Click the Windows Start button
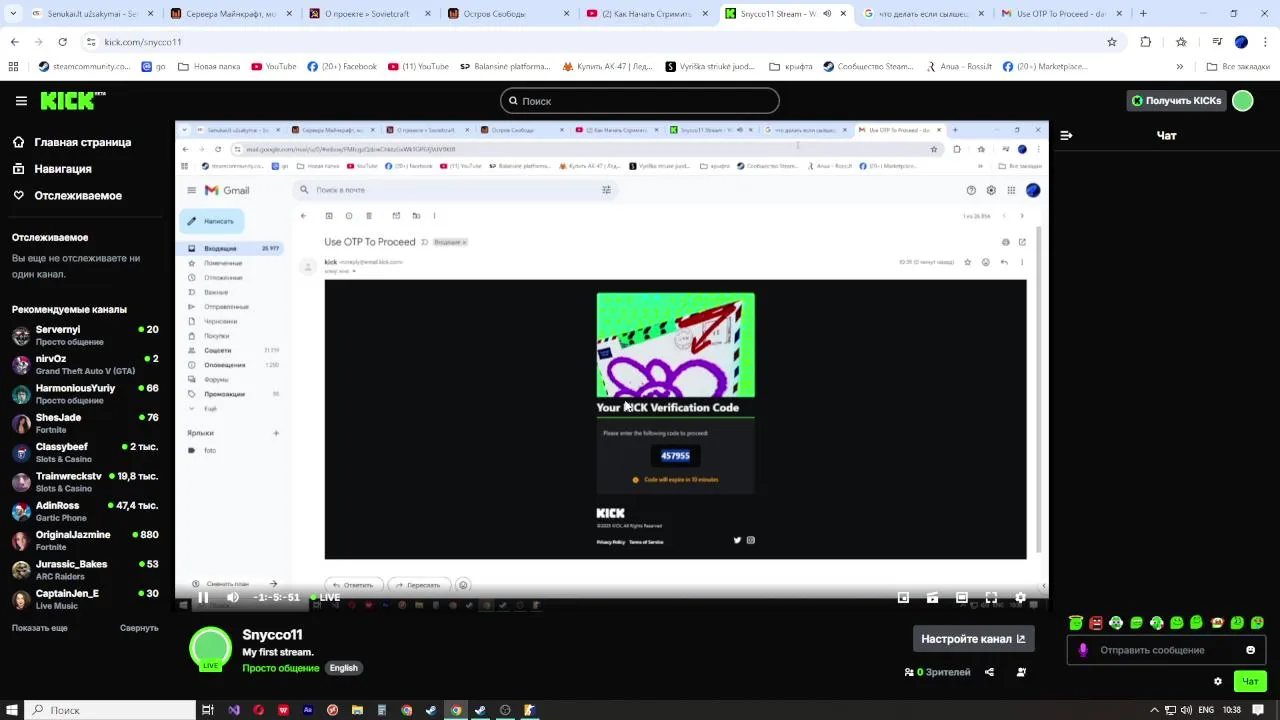The image size is (1280, 720). point(12,710)
